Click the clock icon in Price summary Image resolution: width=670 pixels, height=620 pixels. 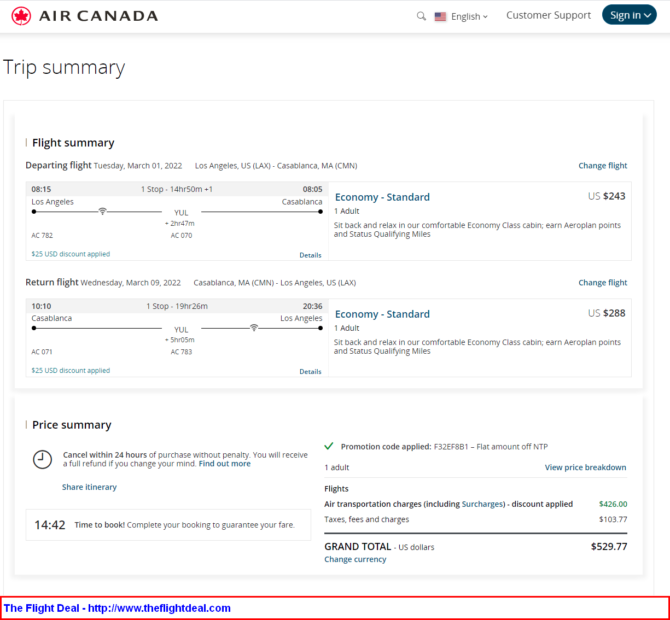42,459
